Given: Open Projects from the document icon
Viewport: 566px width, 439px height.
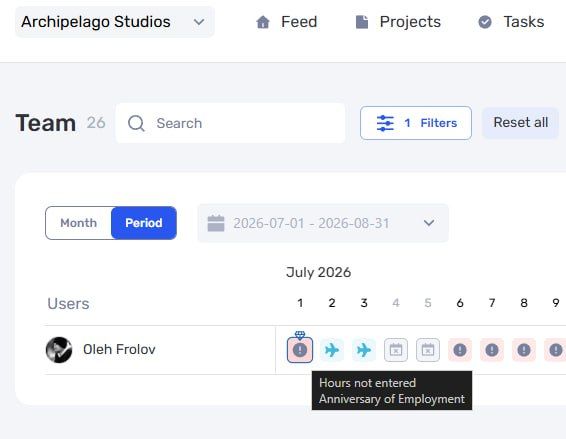Looking at the screenshot, I should pos(362,22).
